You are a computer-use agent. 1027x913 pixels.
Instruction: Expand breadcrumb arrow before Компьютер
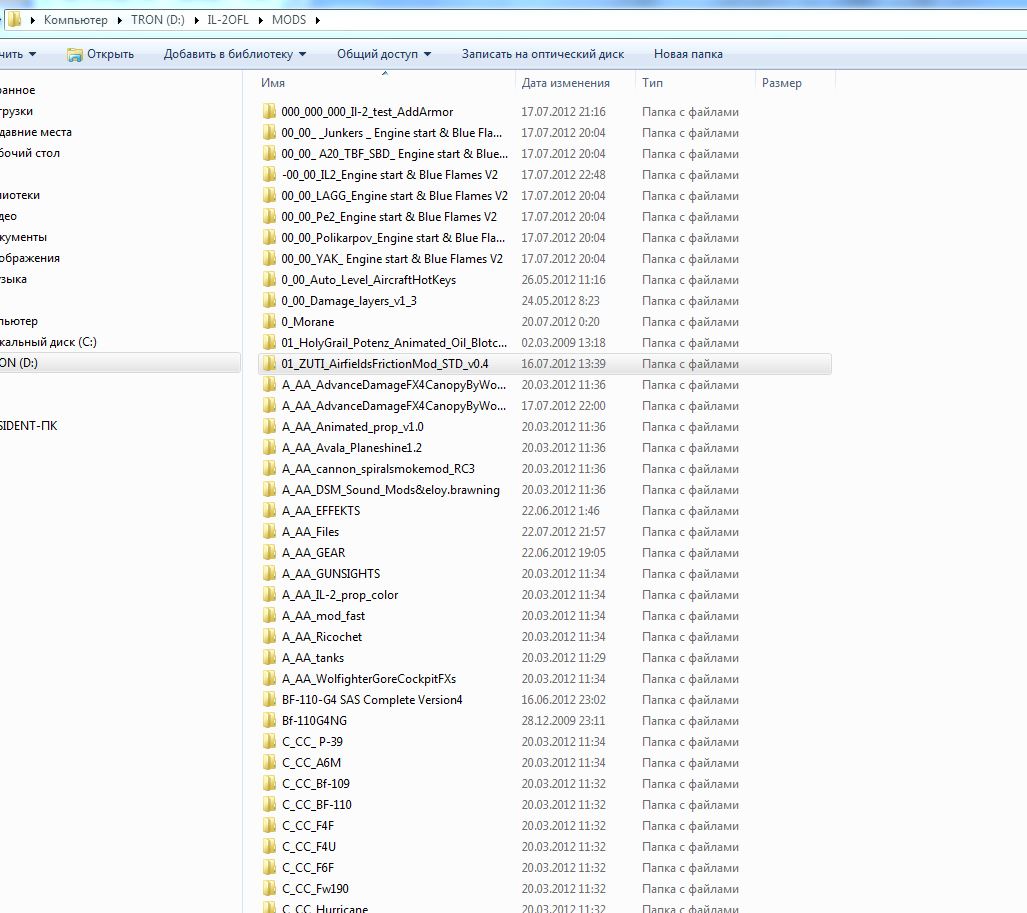[33, 20]
